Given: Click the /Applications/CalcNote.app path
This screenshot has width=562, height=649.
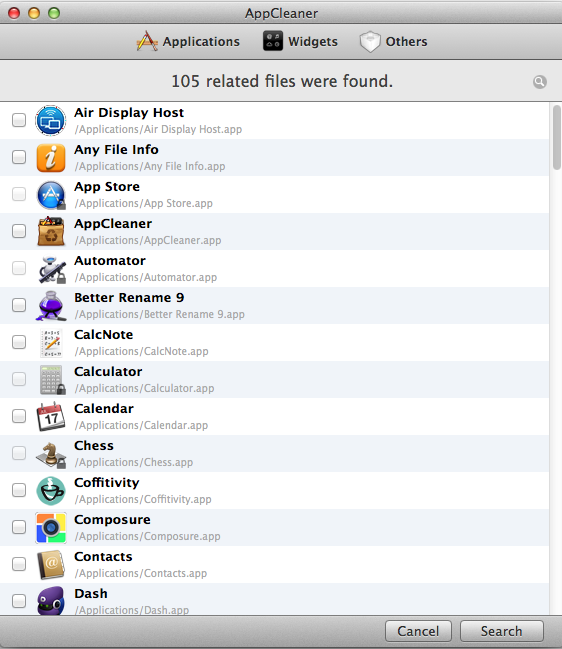Looking at the screenshot, I should (141, 351).
